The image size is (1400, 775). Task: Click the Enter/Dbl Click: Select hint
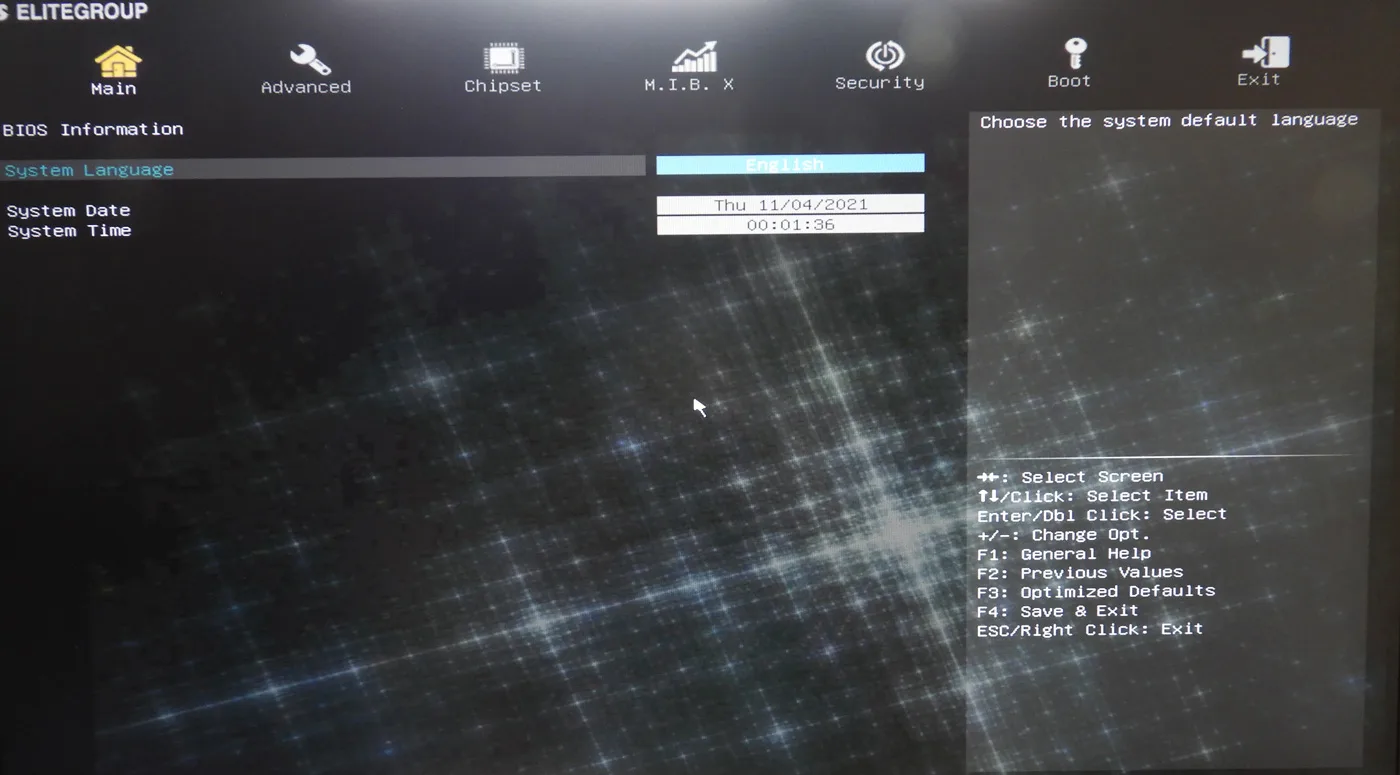click(1102, 515)
